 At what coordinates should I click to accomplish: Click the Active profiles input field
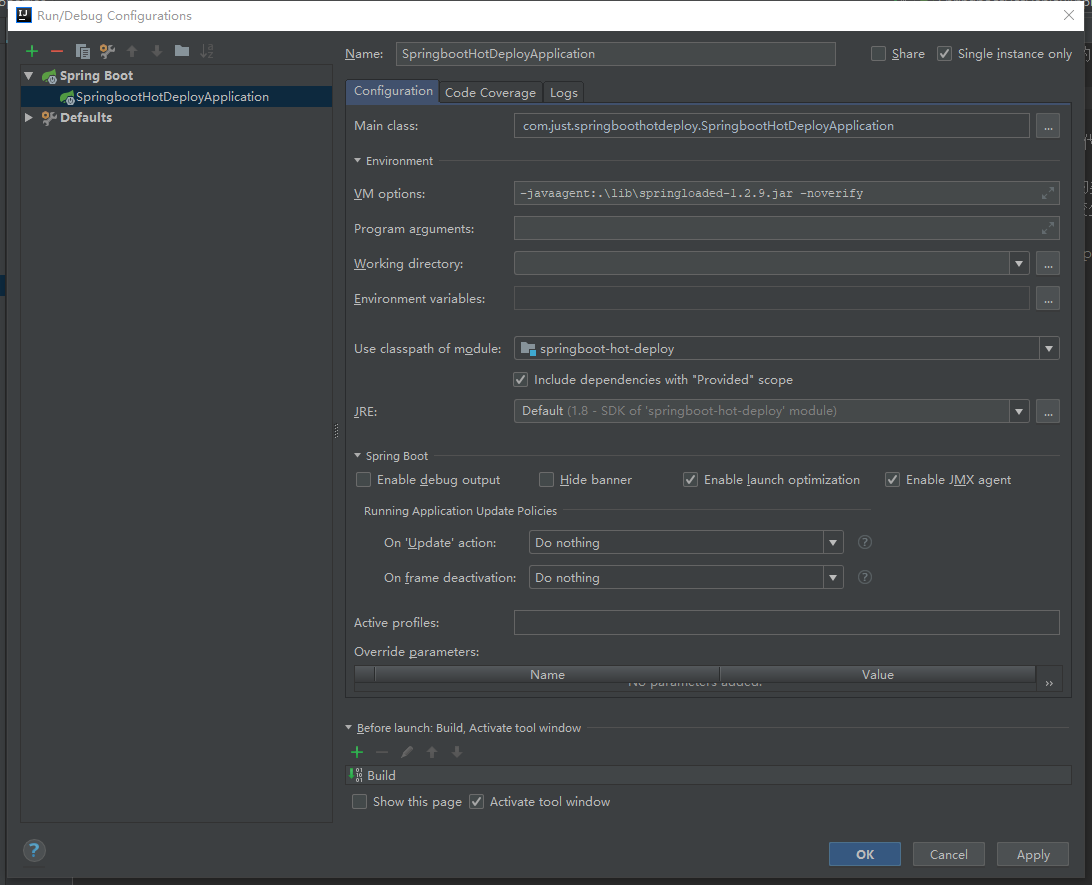click(787, 622)
